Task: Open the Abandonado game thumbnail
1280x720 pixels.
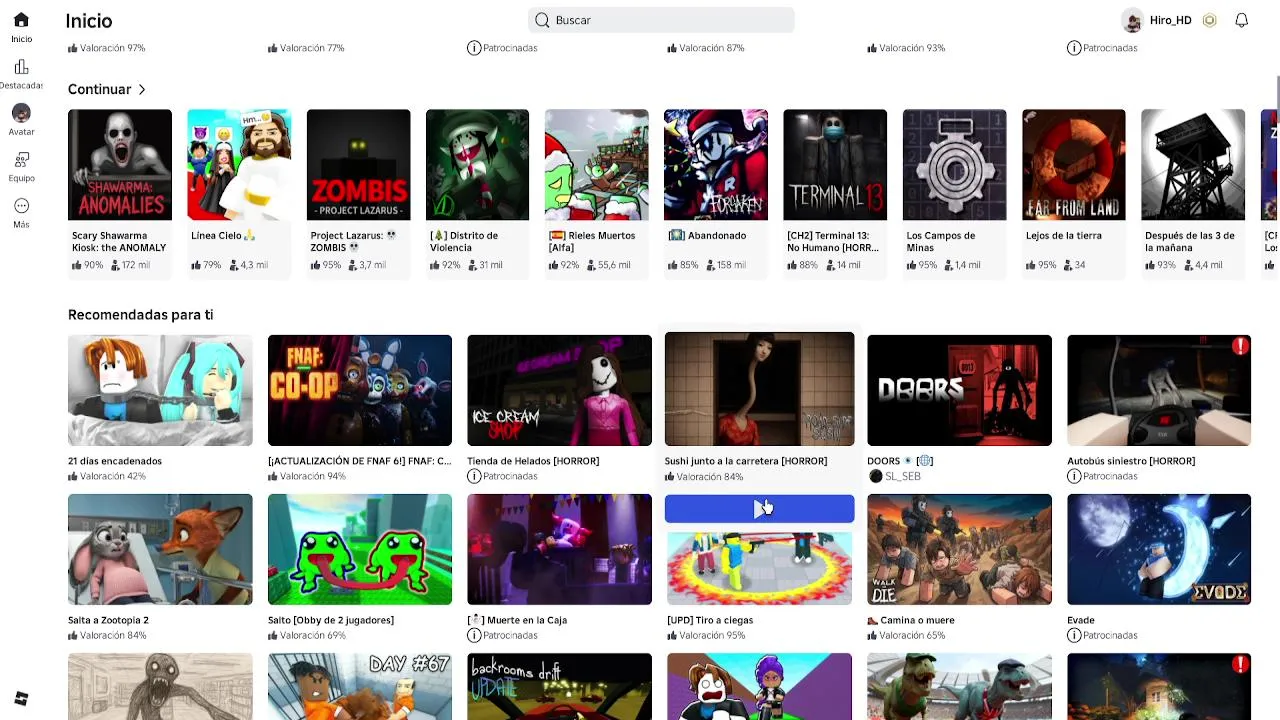Action: tap(716, 165)
